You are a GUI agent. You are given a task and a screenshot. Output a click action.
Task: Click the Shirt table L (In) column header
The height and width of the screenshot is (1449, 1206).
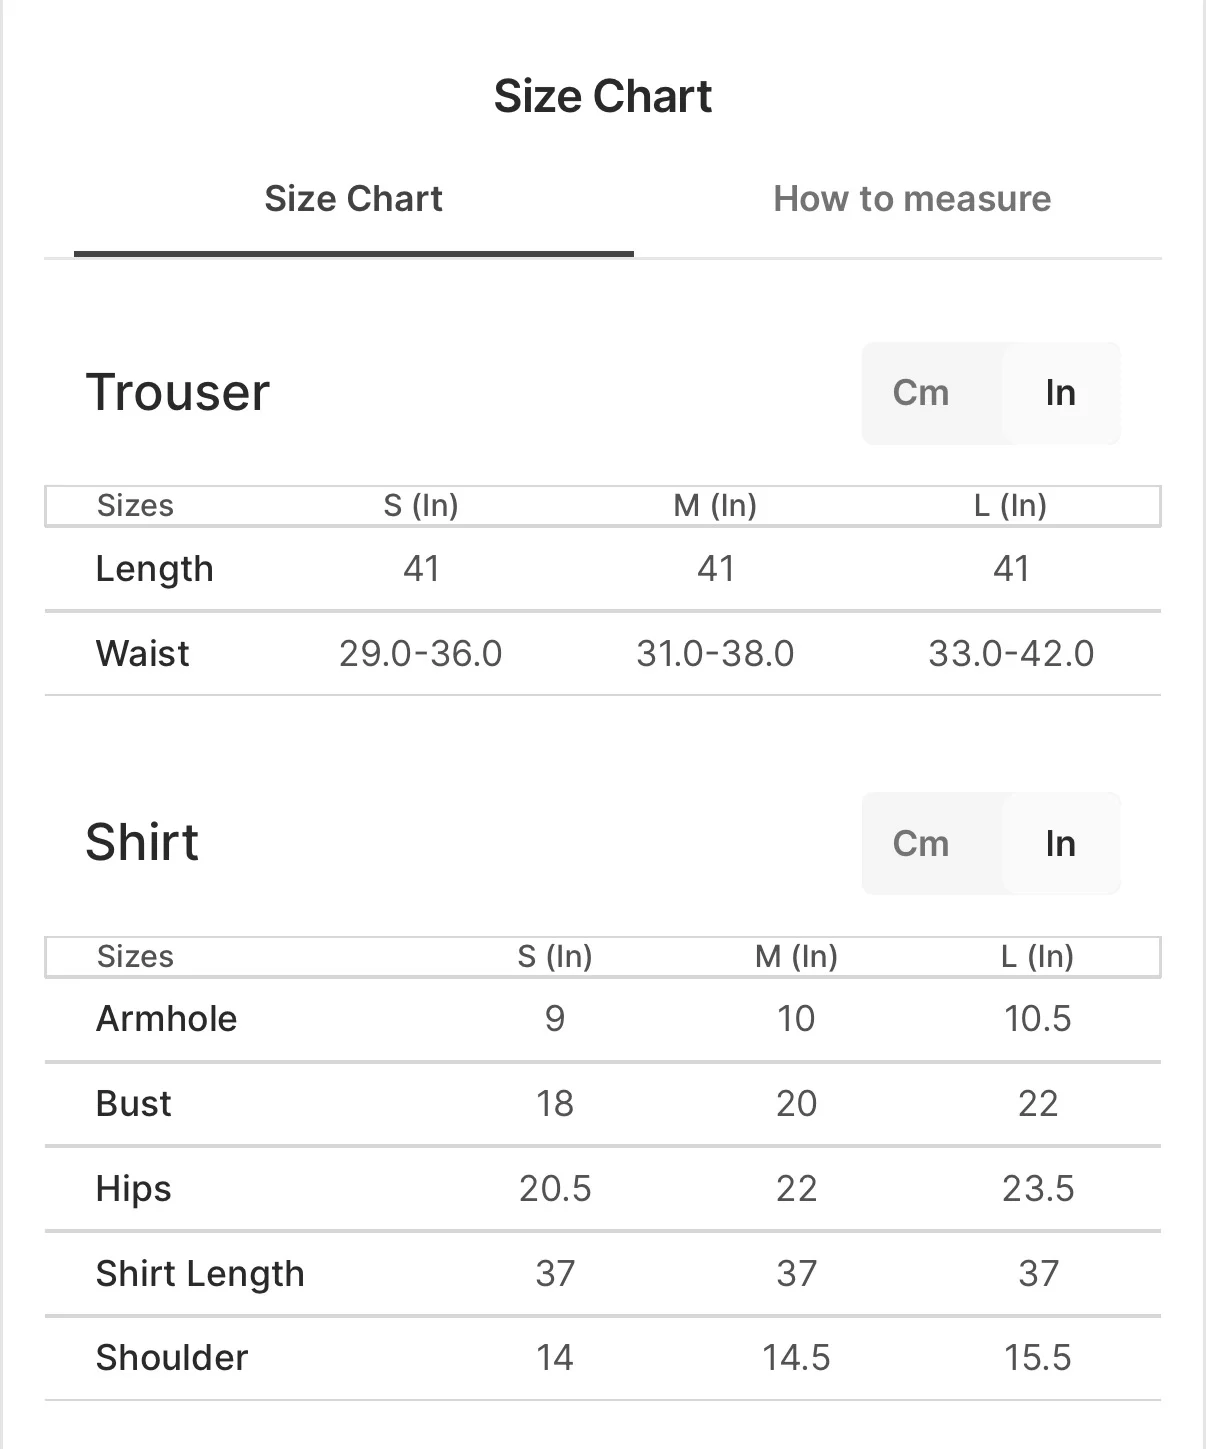click(x=1037, y=957)
